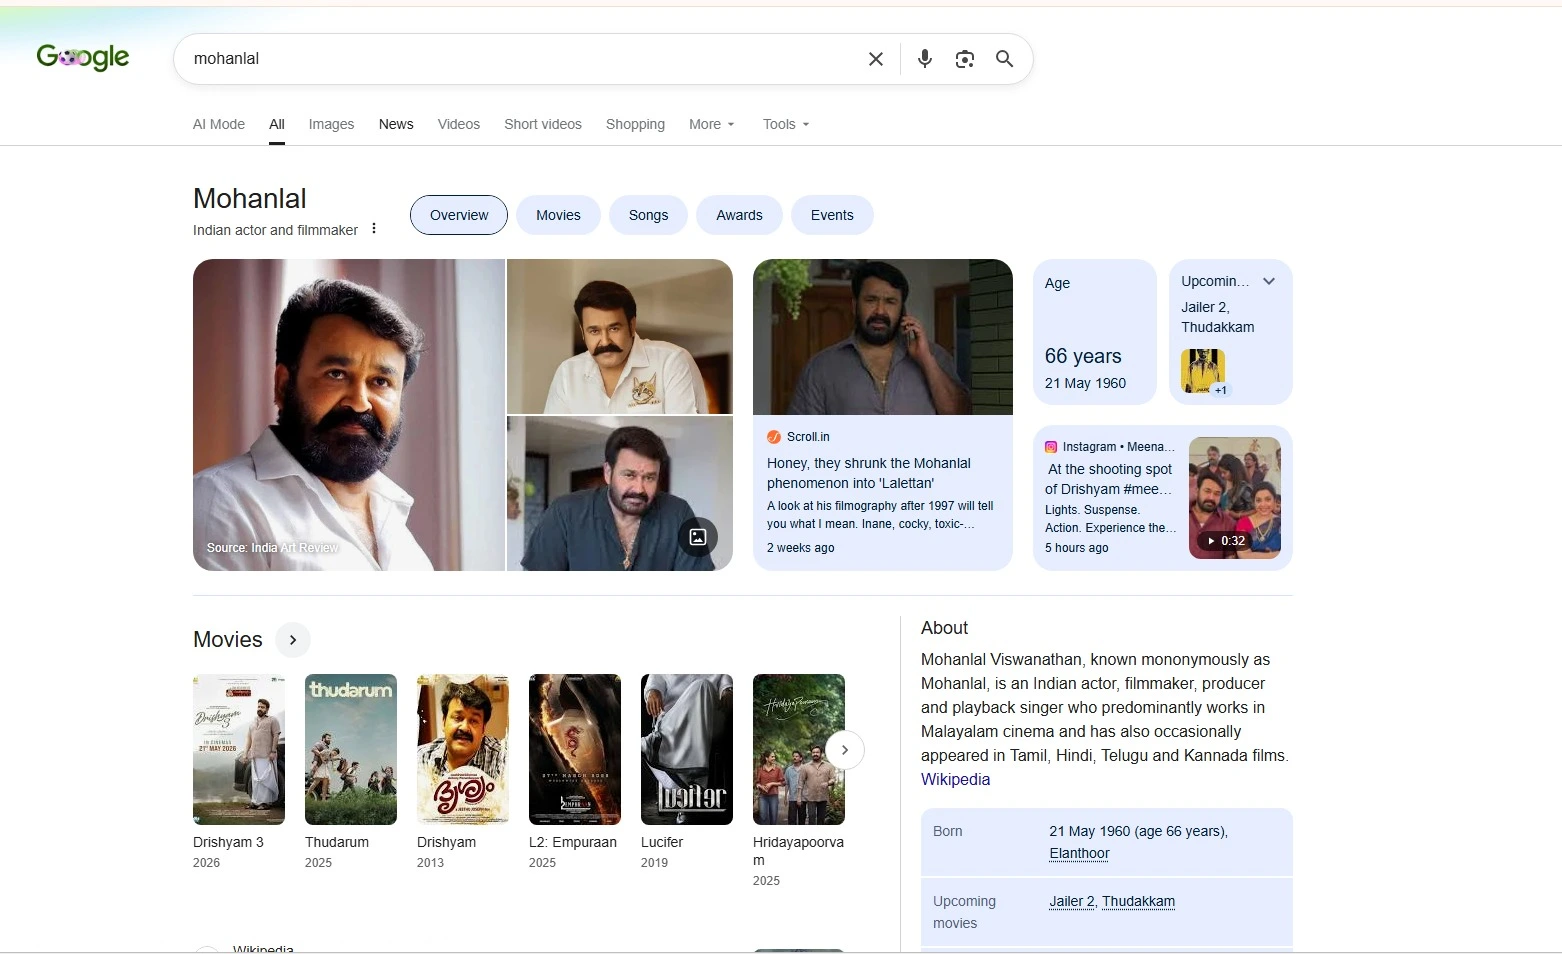The image size is (1562, 954).
Task: Select the Events chip
Action: pyautogui.click(x=832, y=215)
